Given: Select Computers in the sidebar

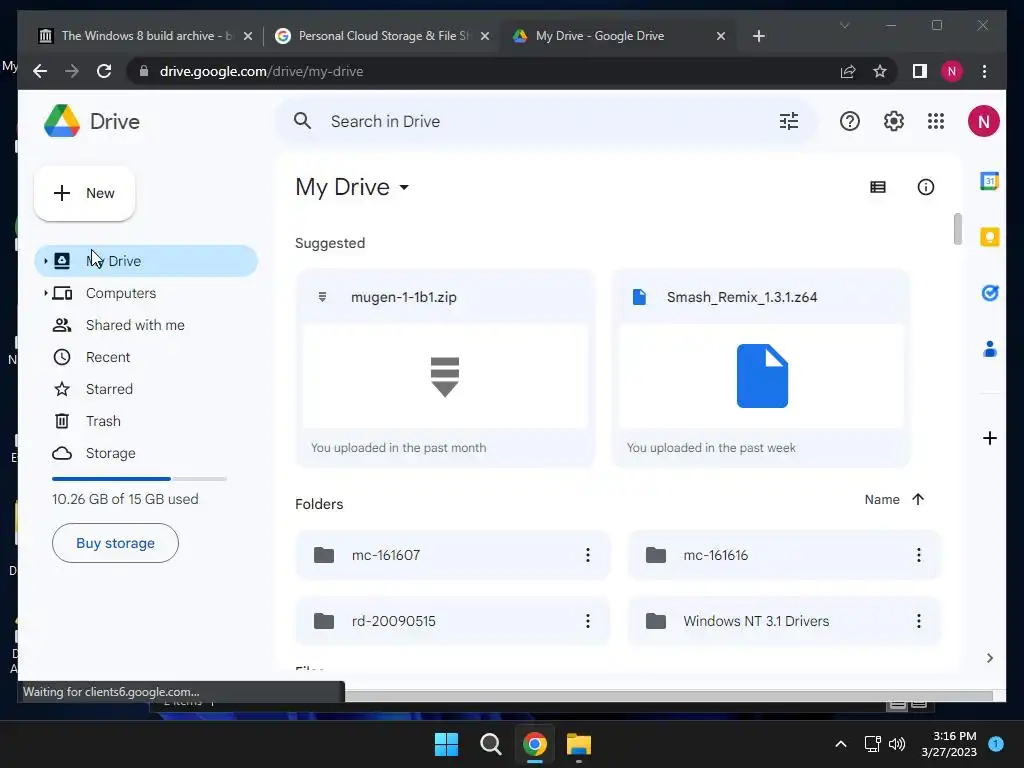Looking at the screenshot, I should [121, 293].
